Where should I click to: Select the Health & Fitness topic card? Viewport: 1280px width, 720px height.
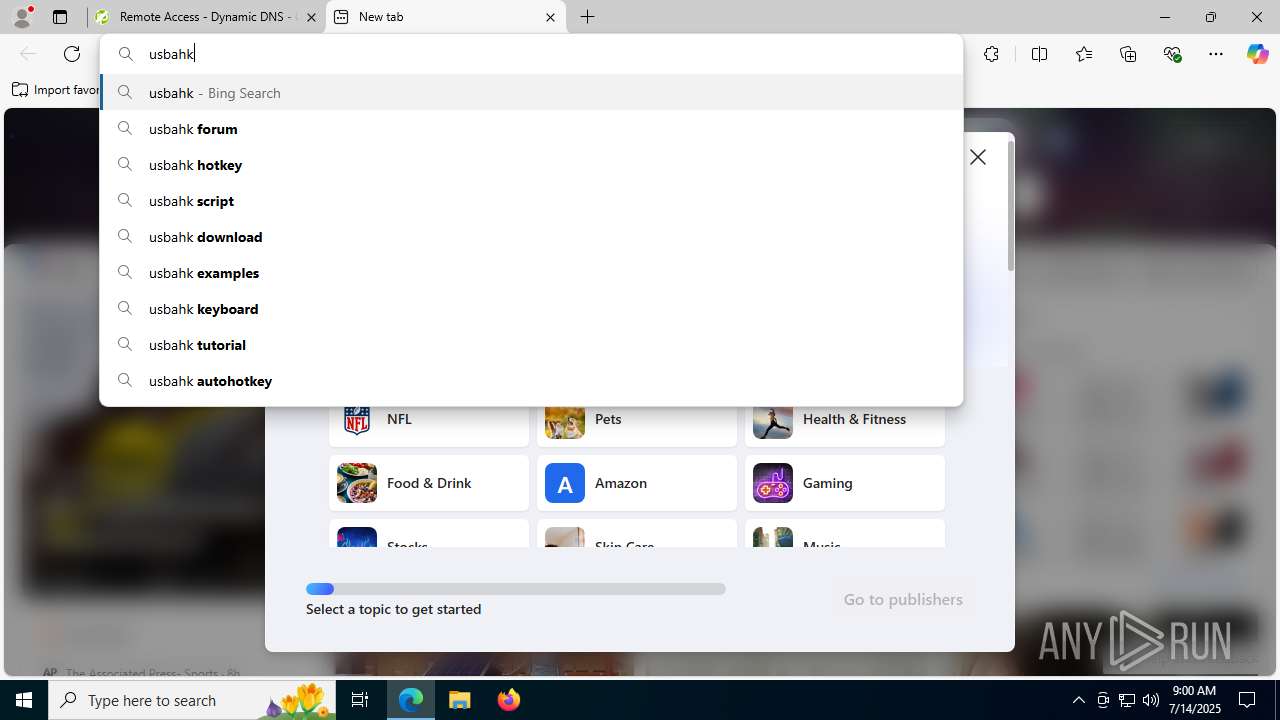point(845,425)
